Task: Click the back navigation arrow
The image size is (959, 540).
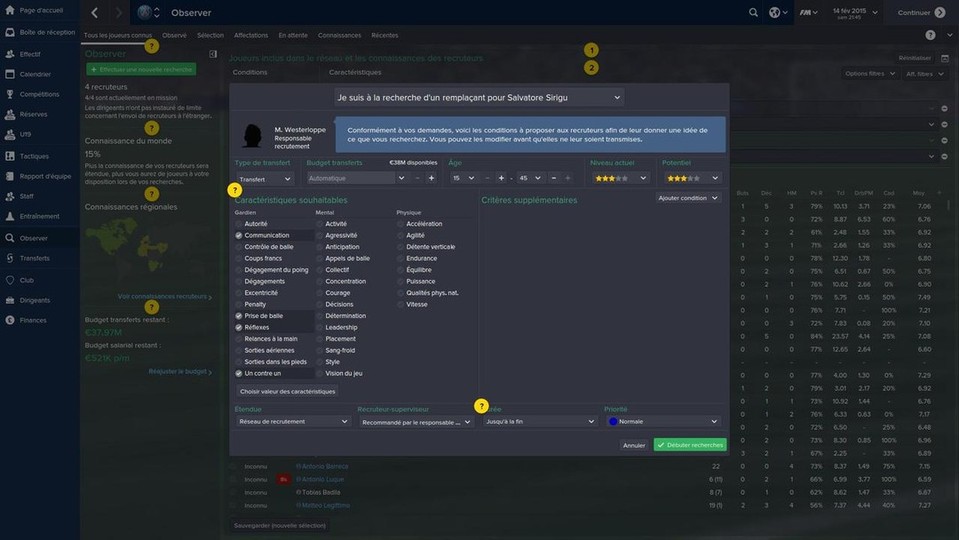Action: [x=95, y=13]
